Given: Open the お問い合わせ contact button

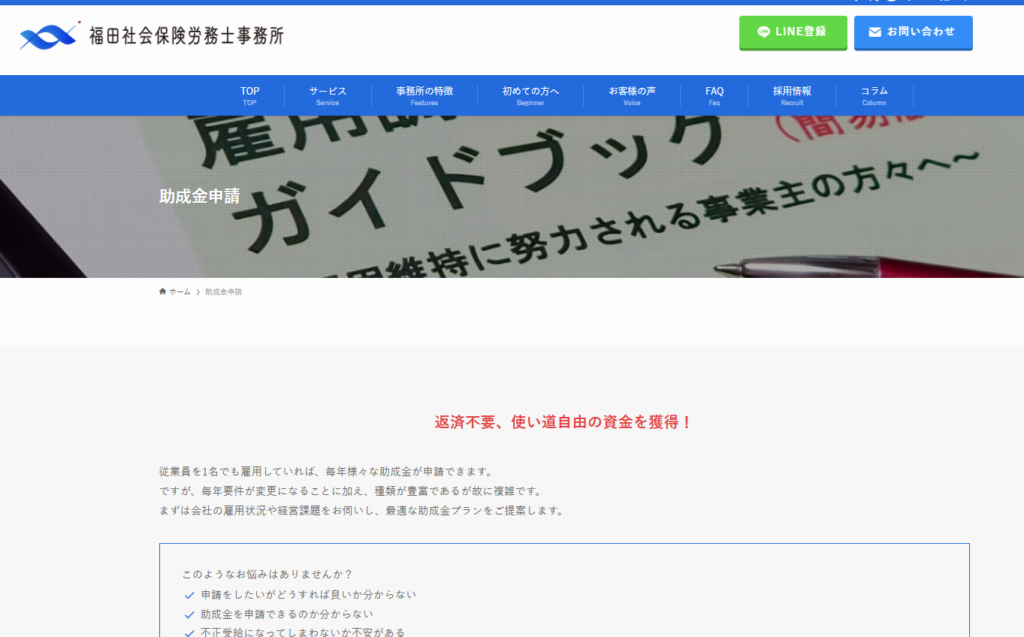Looking at the screenshot, I should tap(913, 33).
